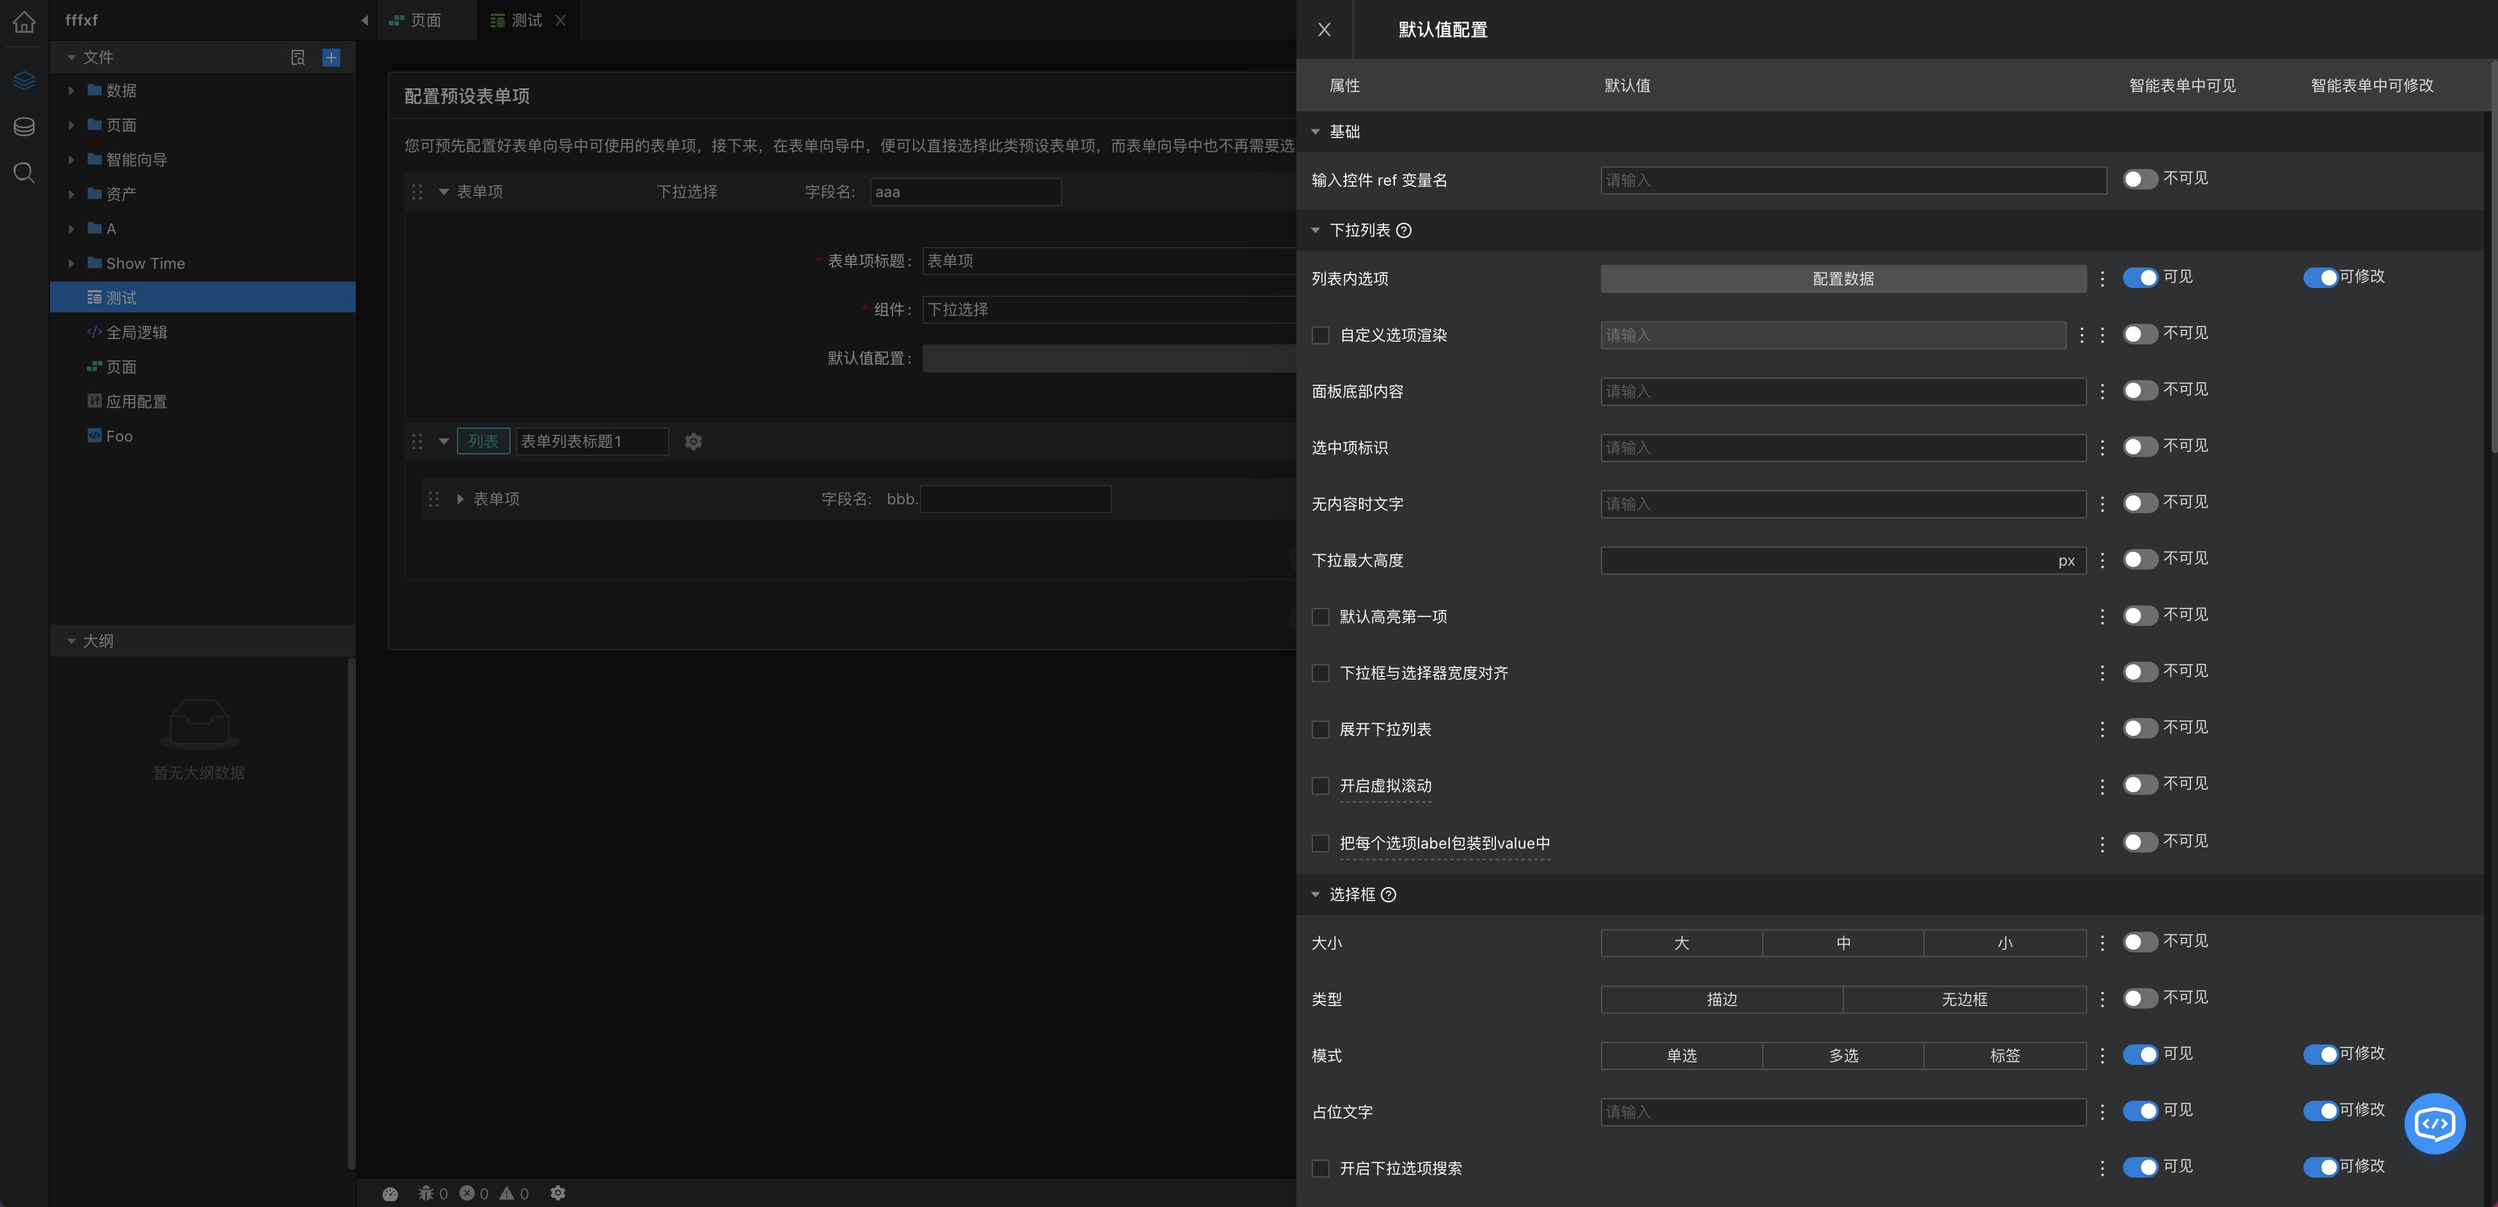Image resolution: width=2498 pixels, height=1207 pixels.
Task: Collapse the 选择框 section
Action: [x=1316, y=895]
